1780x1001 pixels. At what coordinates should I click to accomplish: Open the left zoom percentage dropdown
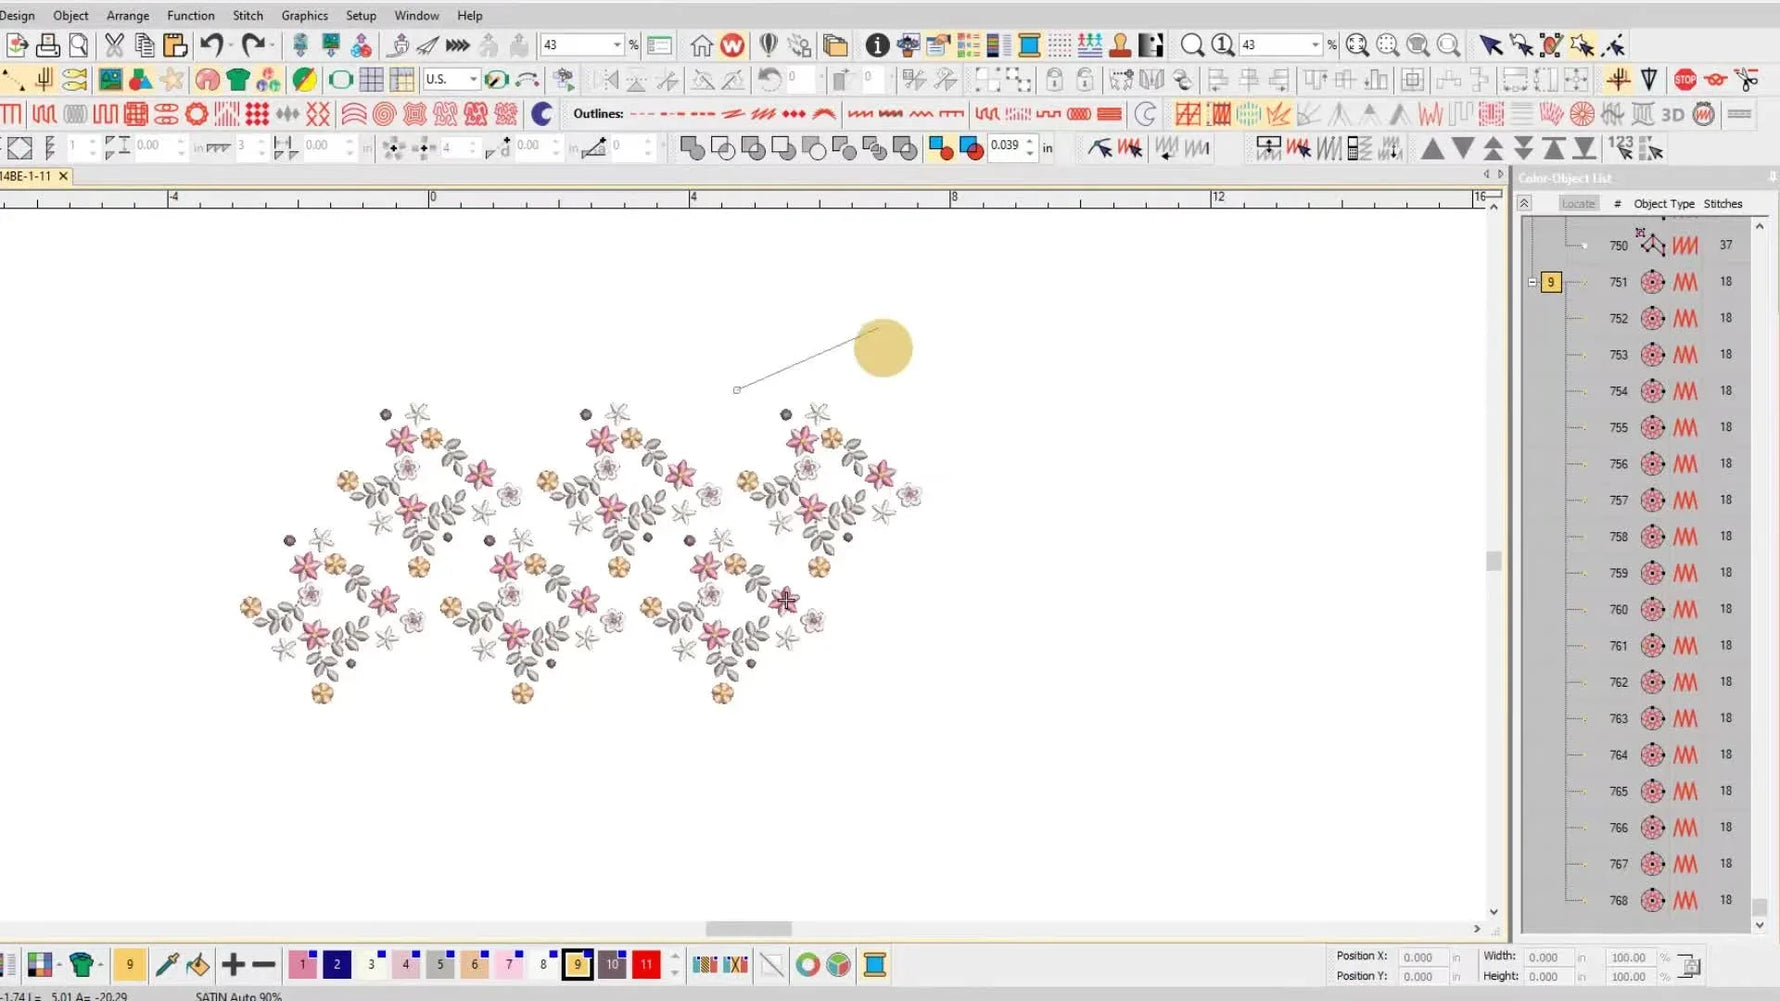coord(616,45)
